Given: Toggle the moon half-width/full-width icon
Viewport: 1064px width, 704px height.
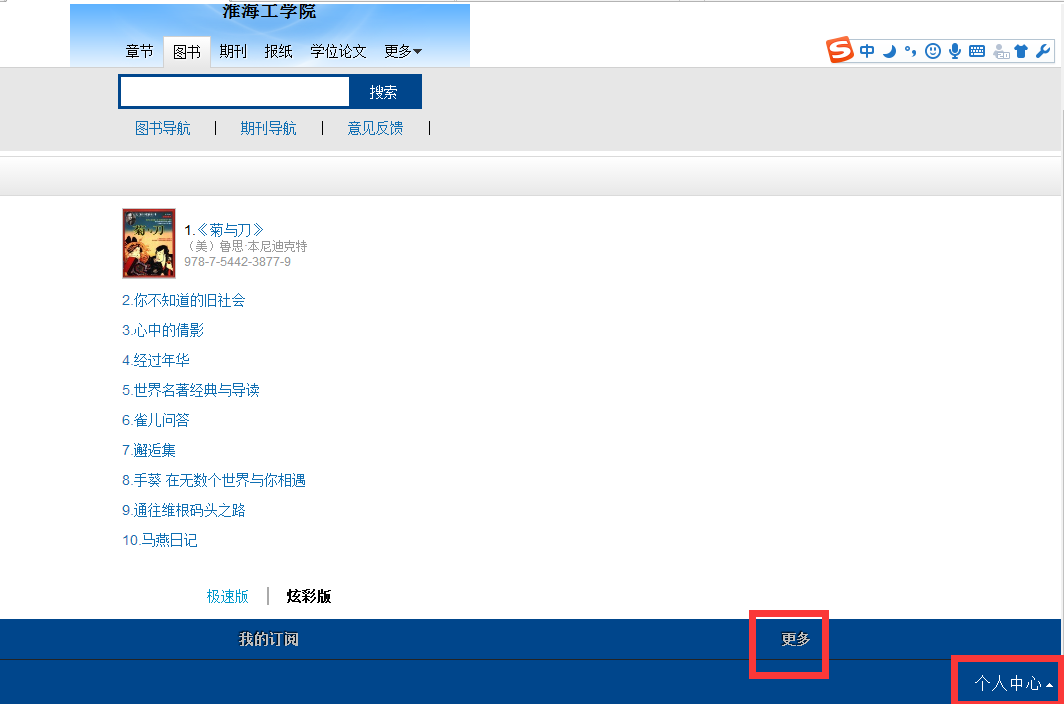Looking at the screenshot, I should 889,51.
